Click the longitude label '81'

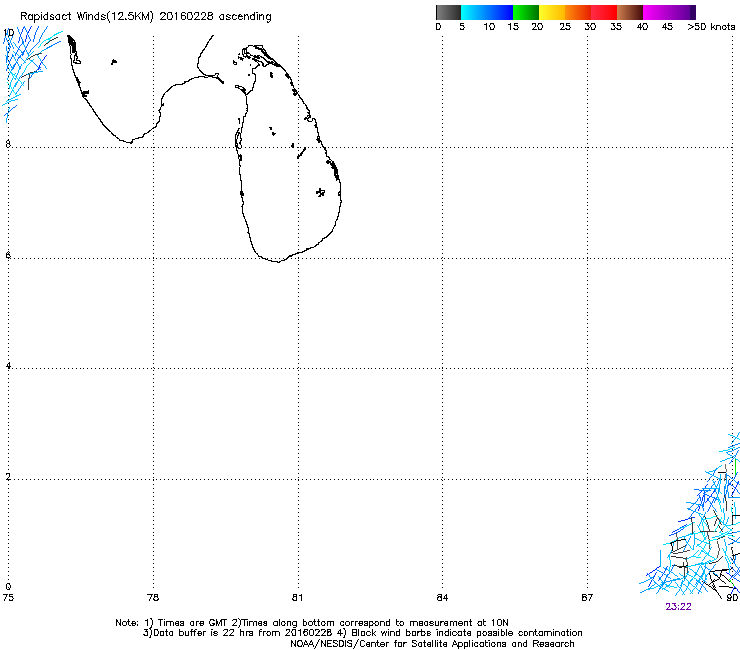[x=297, y=598]
